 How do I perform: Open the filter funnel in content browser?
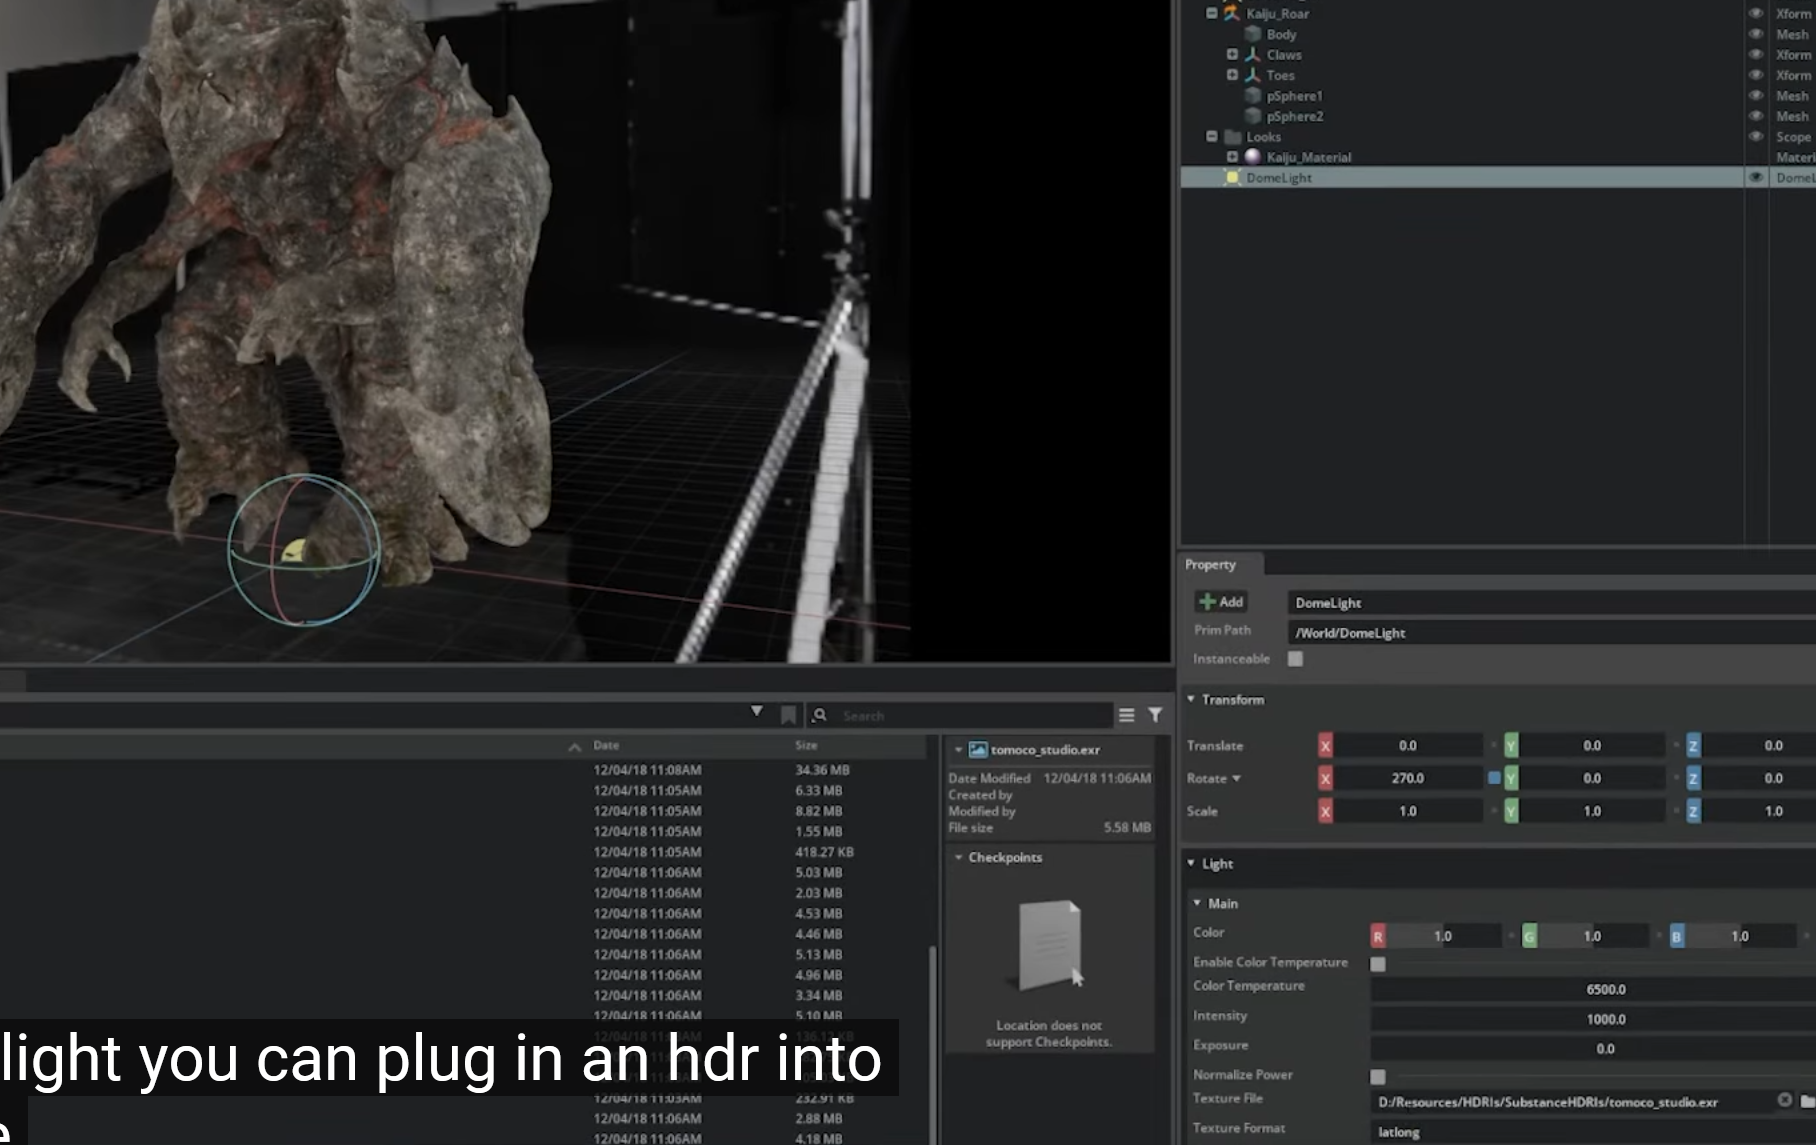click(x=1155, y=715)
